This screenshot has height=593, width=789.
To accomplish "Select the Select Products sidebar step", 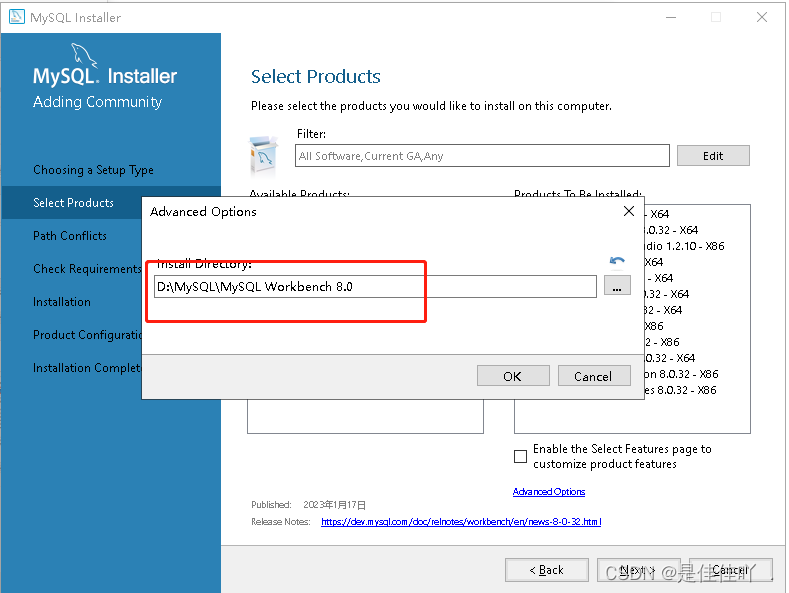I will [x=73, y=203].
